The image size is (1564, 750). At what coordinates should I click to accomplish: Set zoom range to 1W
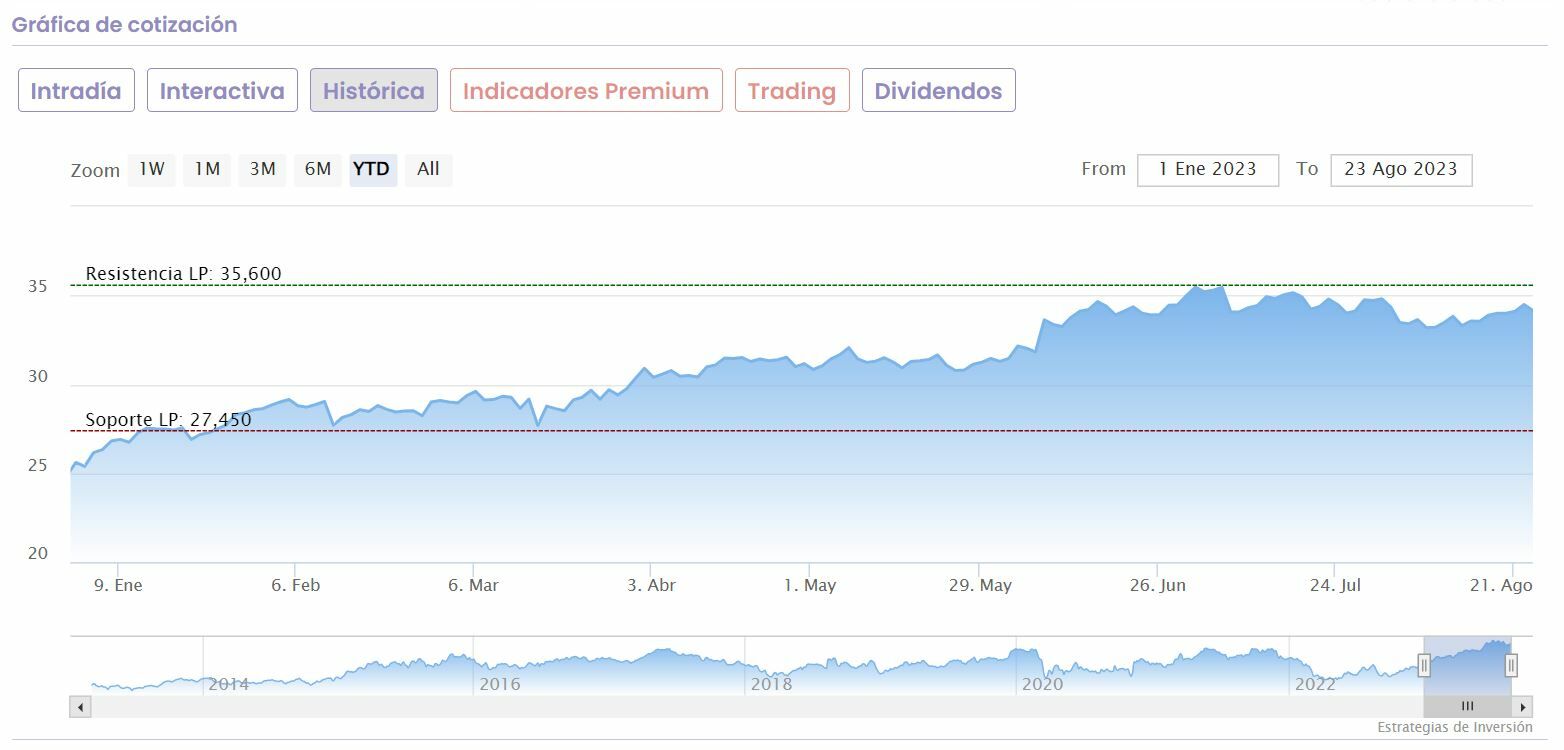pyautogui.click(x=152, y=169)
